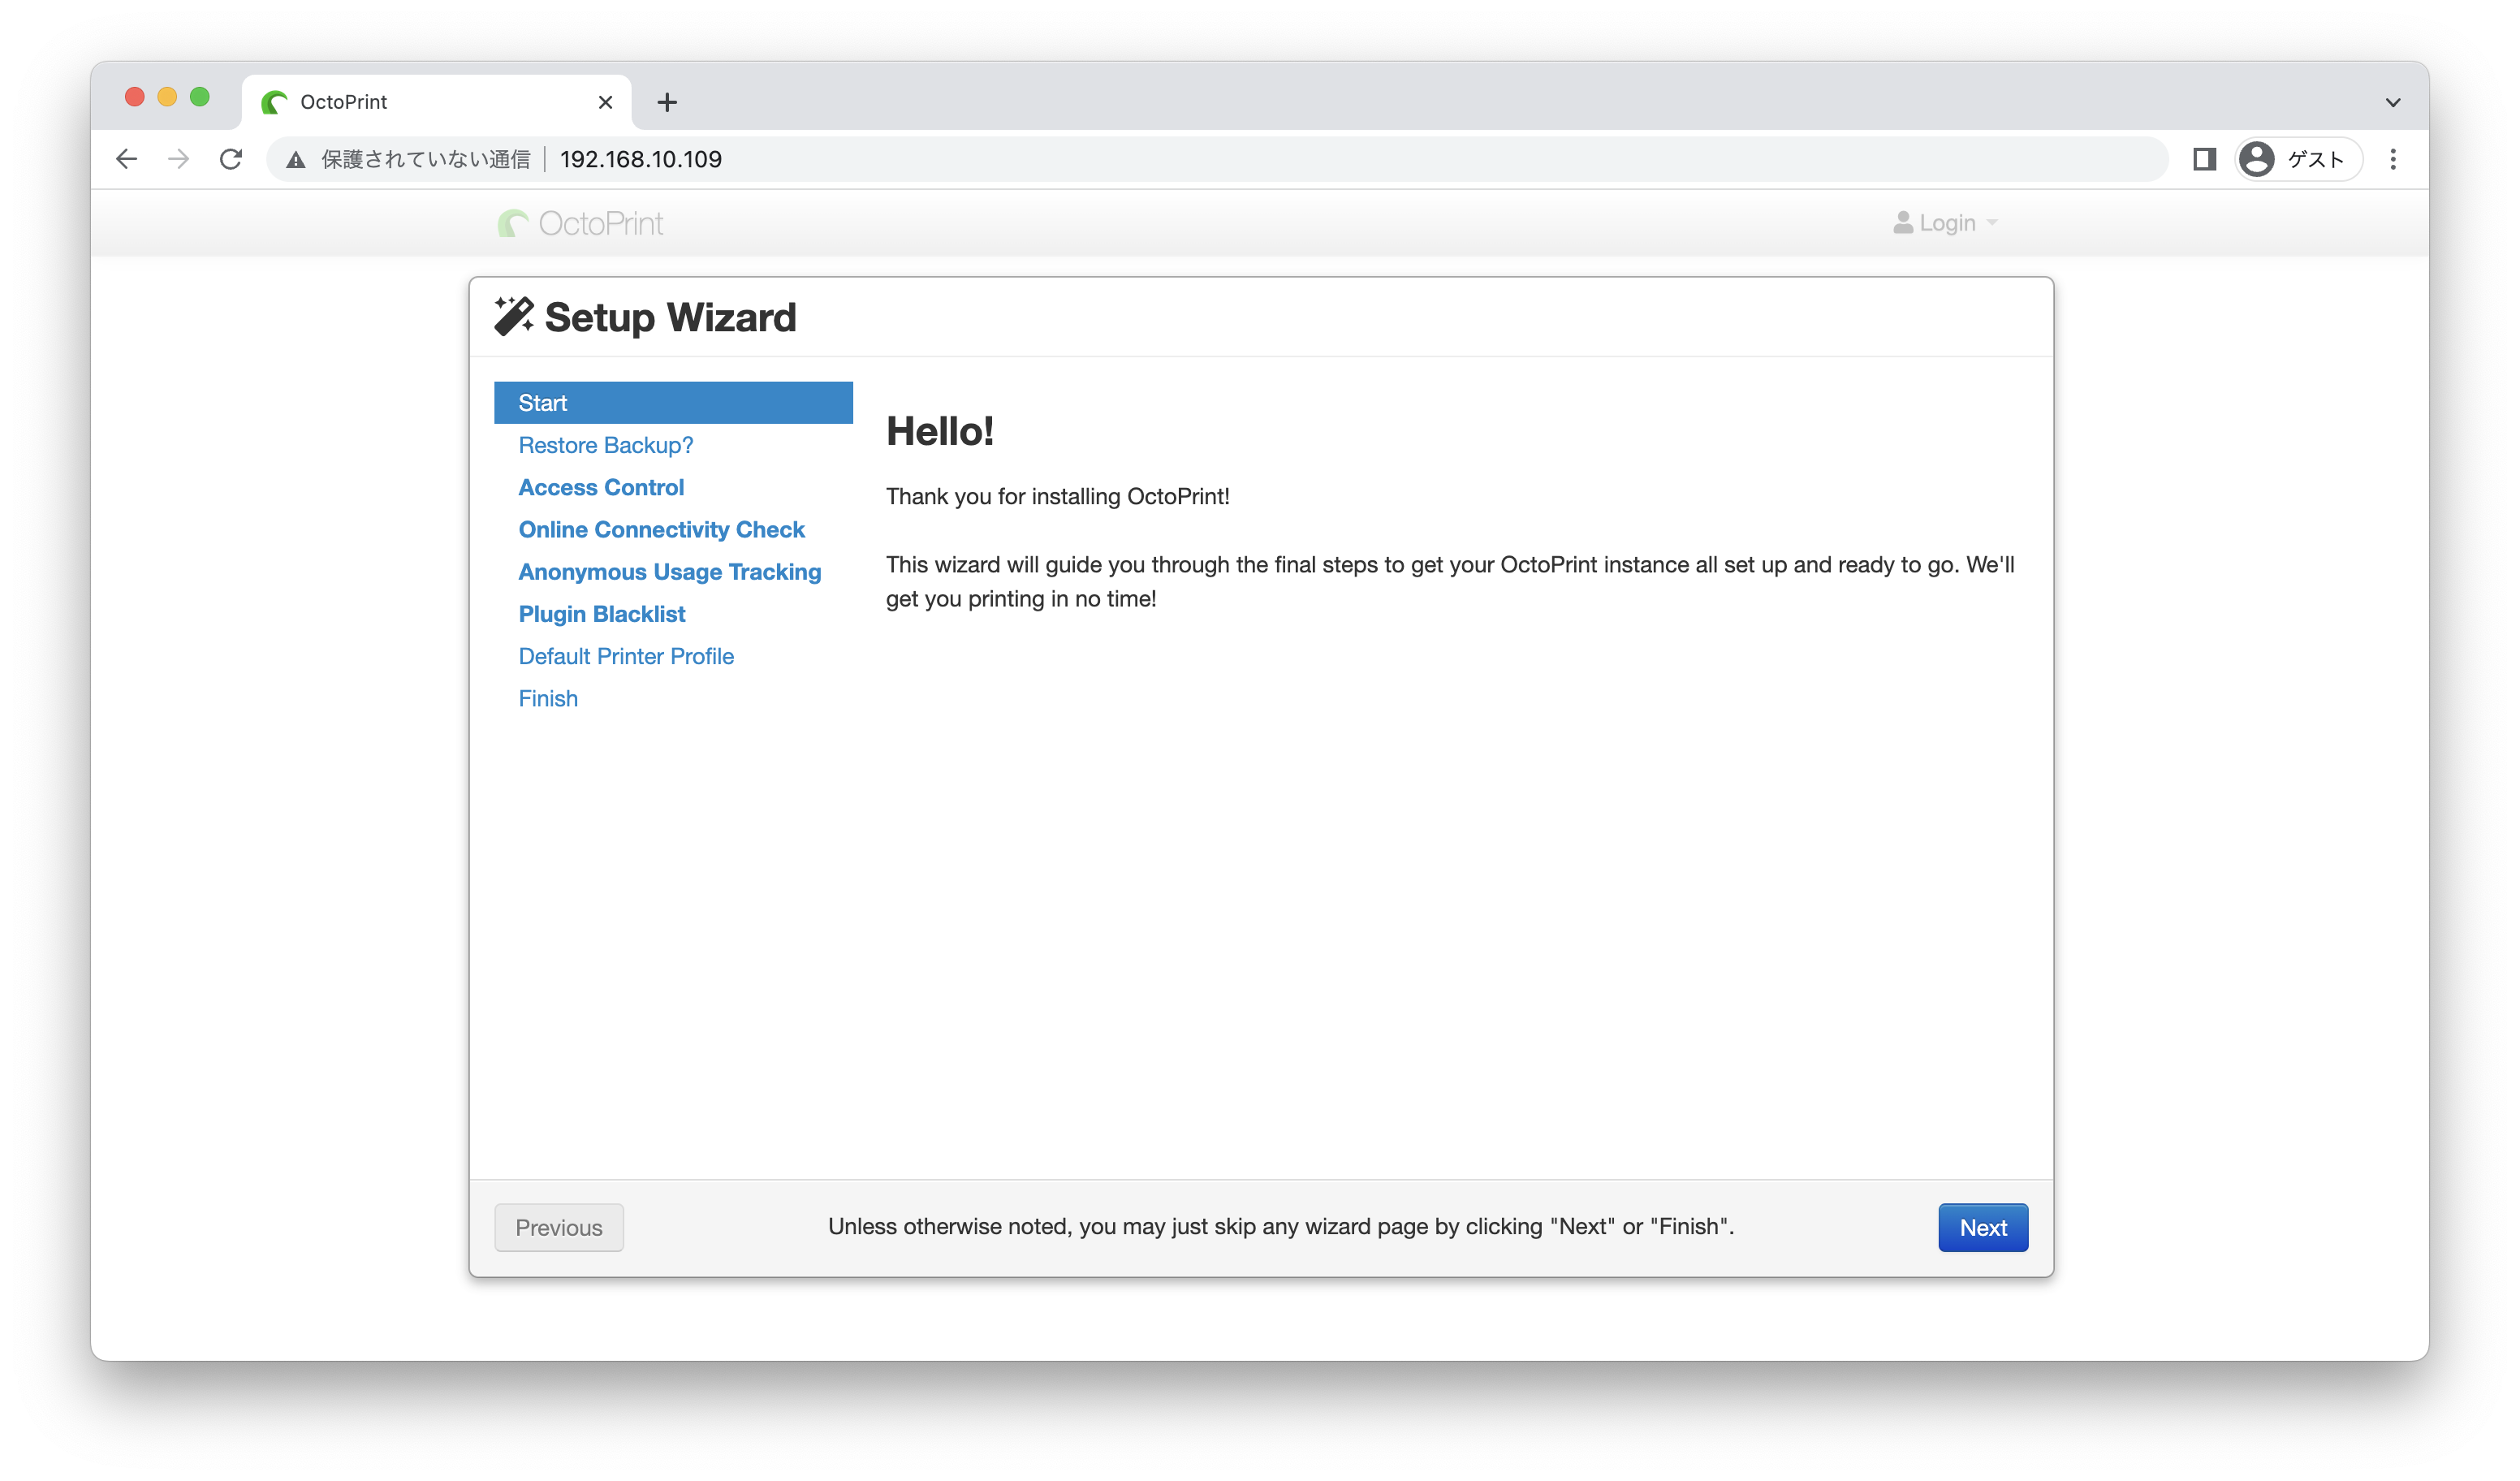Open the Plugin Blacklist step
The image size is (2520, 1481).
click(x=601, y=613)
